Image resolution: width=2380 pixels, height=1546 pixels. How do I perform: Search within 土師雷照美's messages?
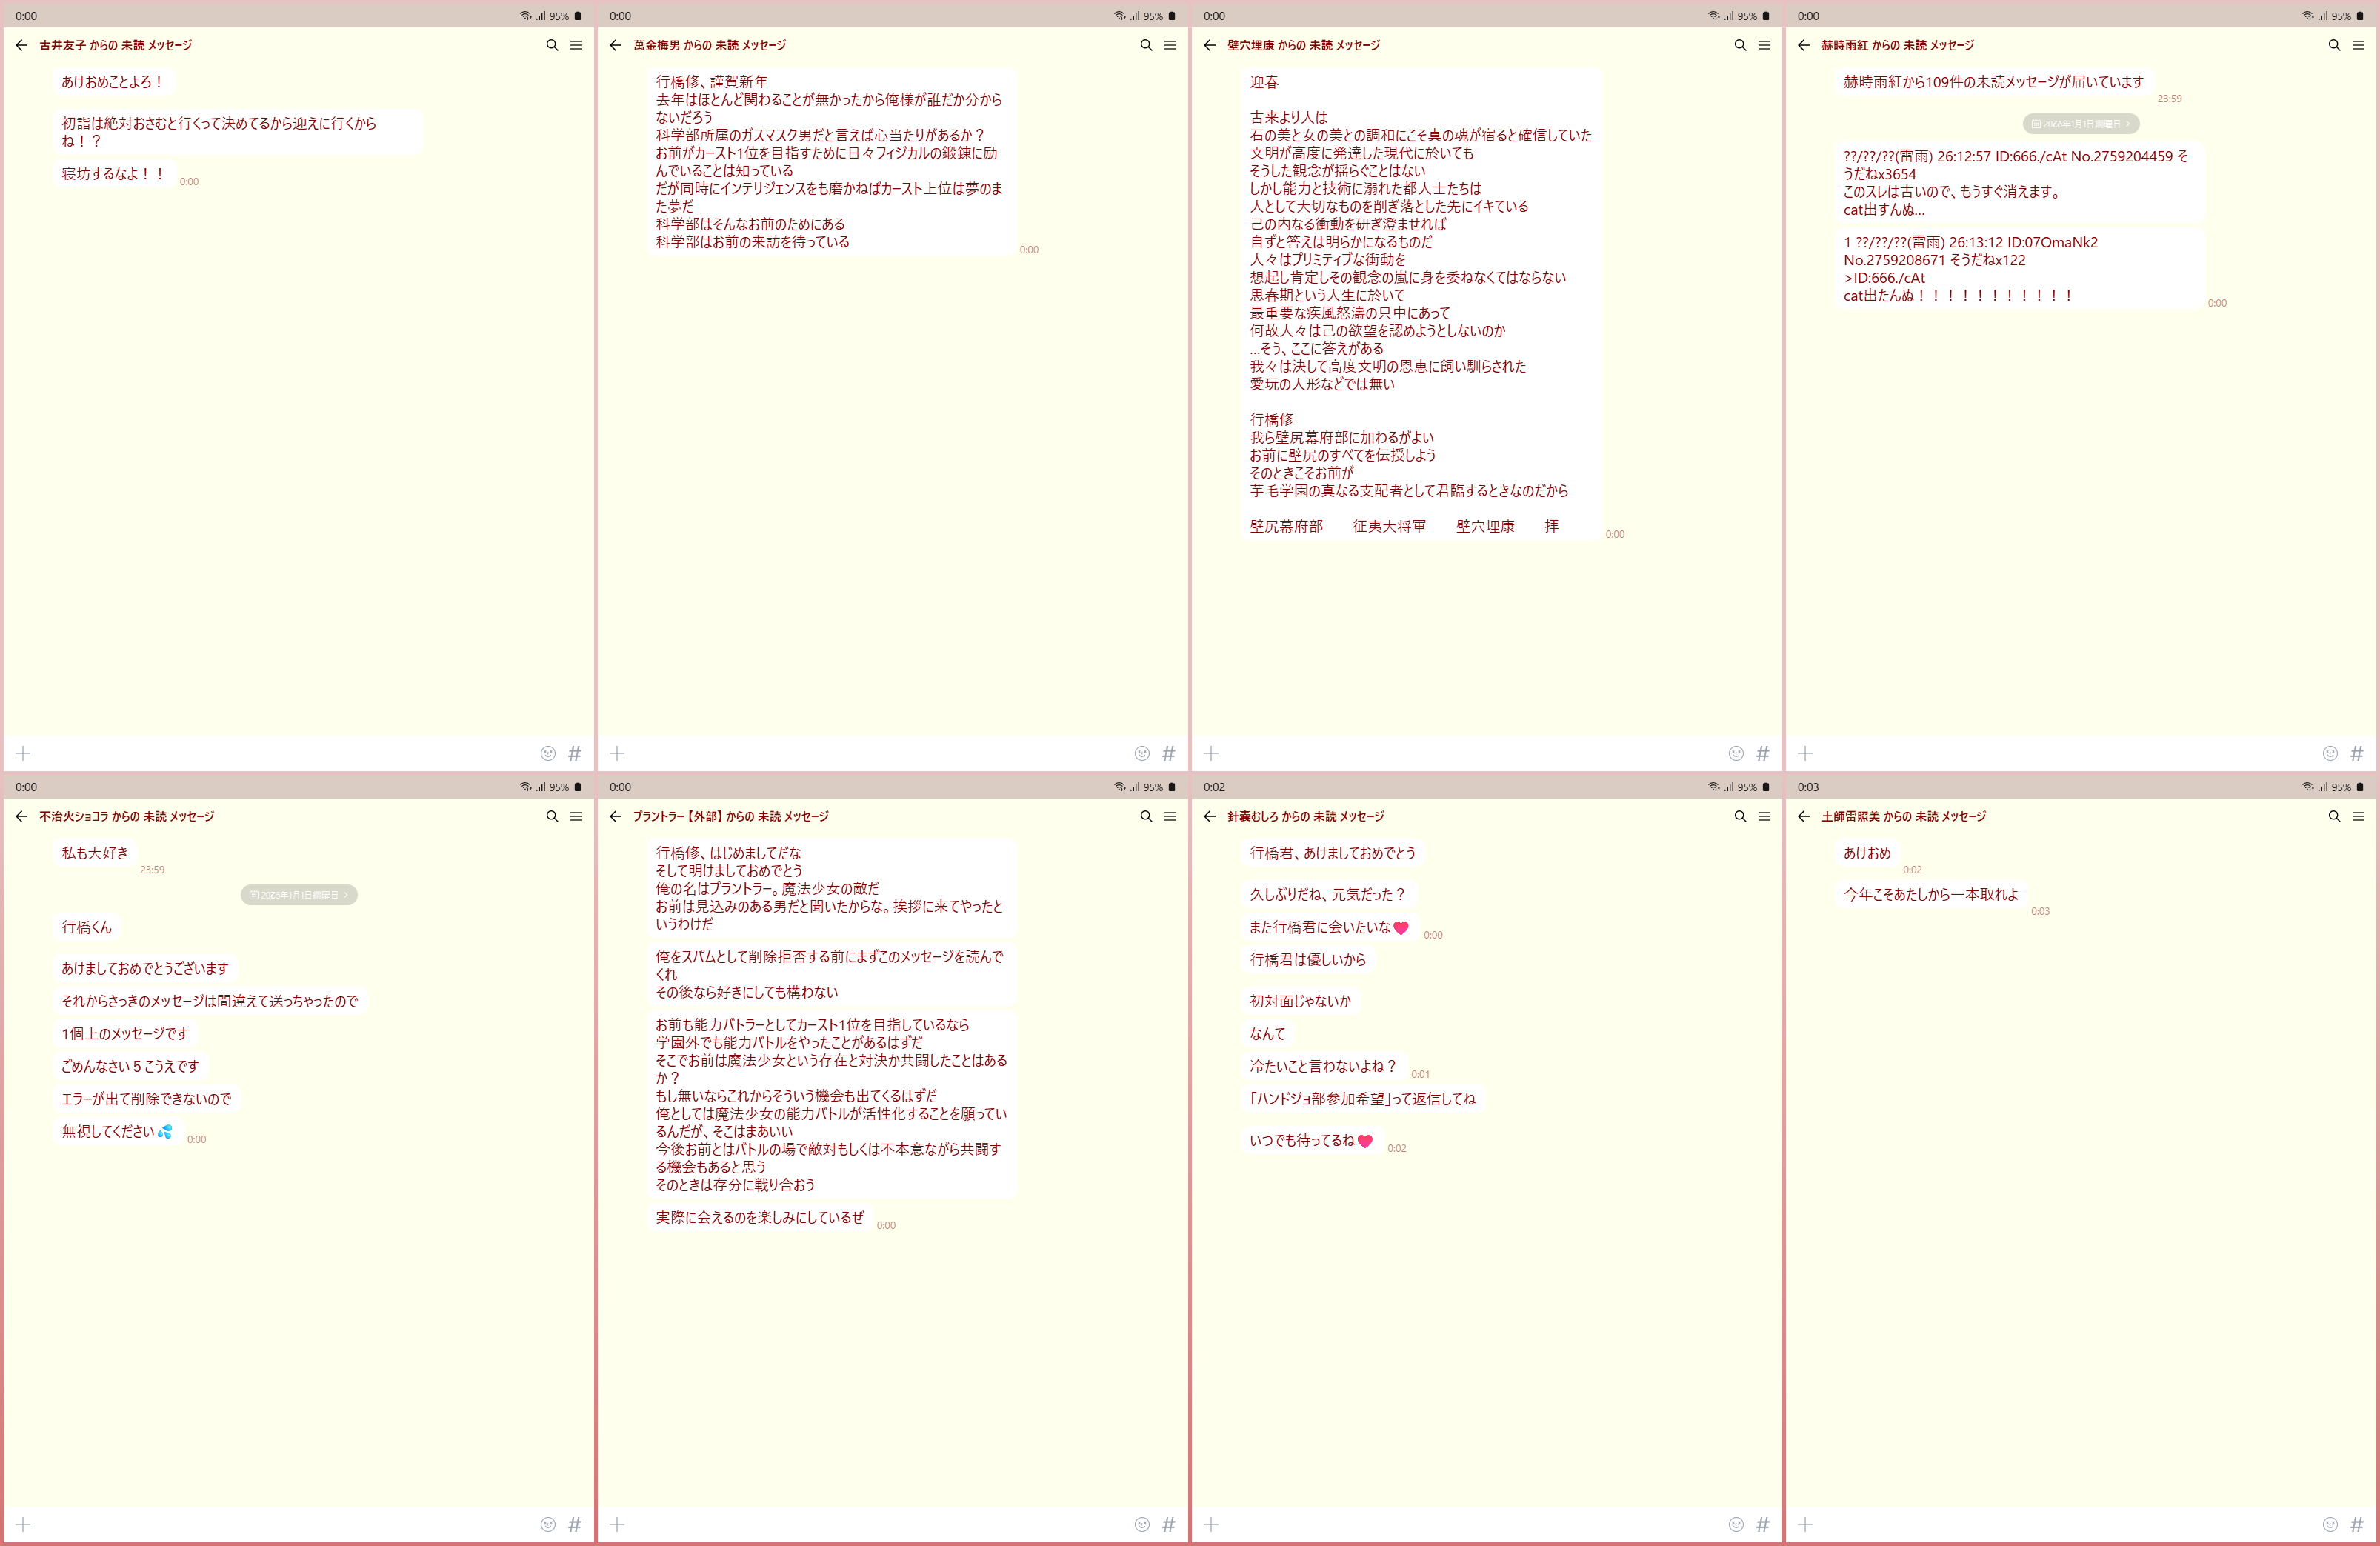pos(2334,816)
